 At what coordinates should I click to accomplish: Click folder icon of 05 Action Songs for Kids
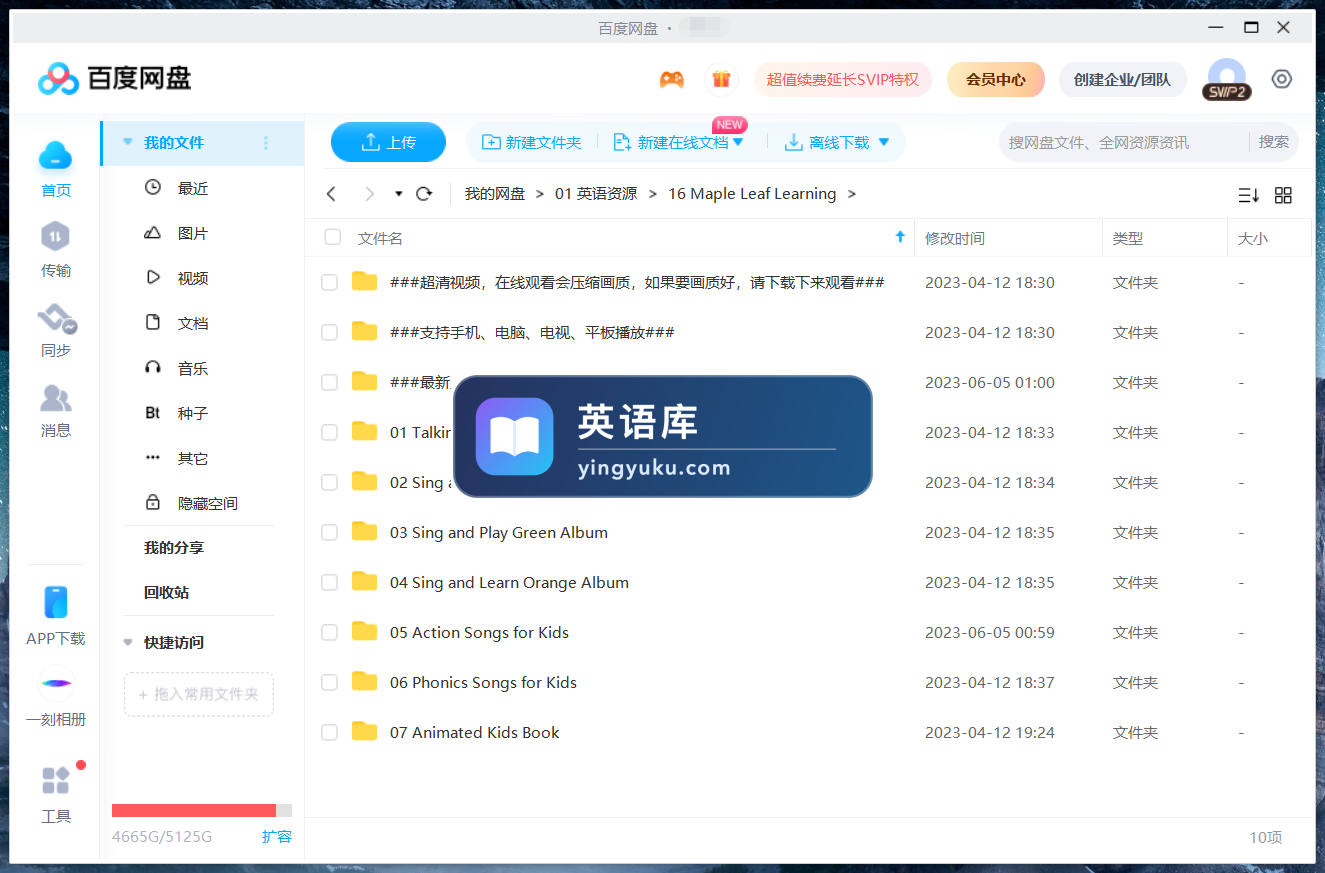[364, 631]
